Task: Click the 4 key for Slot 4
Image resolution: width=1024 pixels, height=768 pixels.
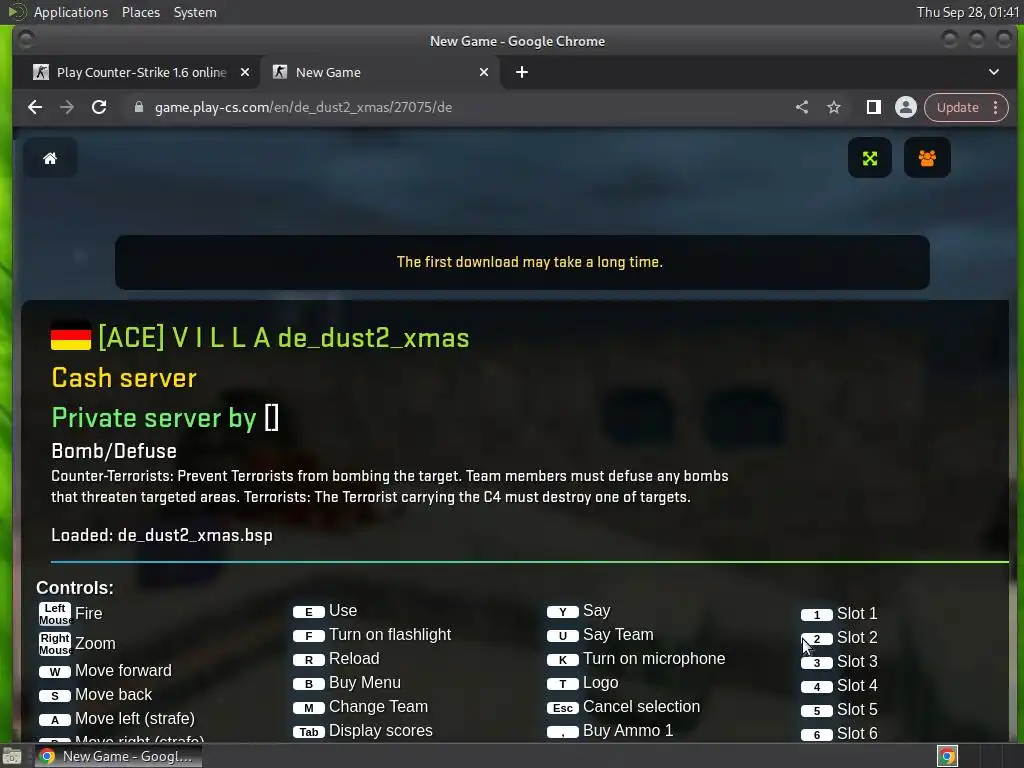Action: 817,687
